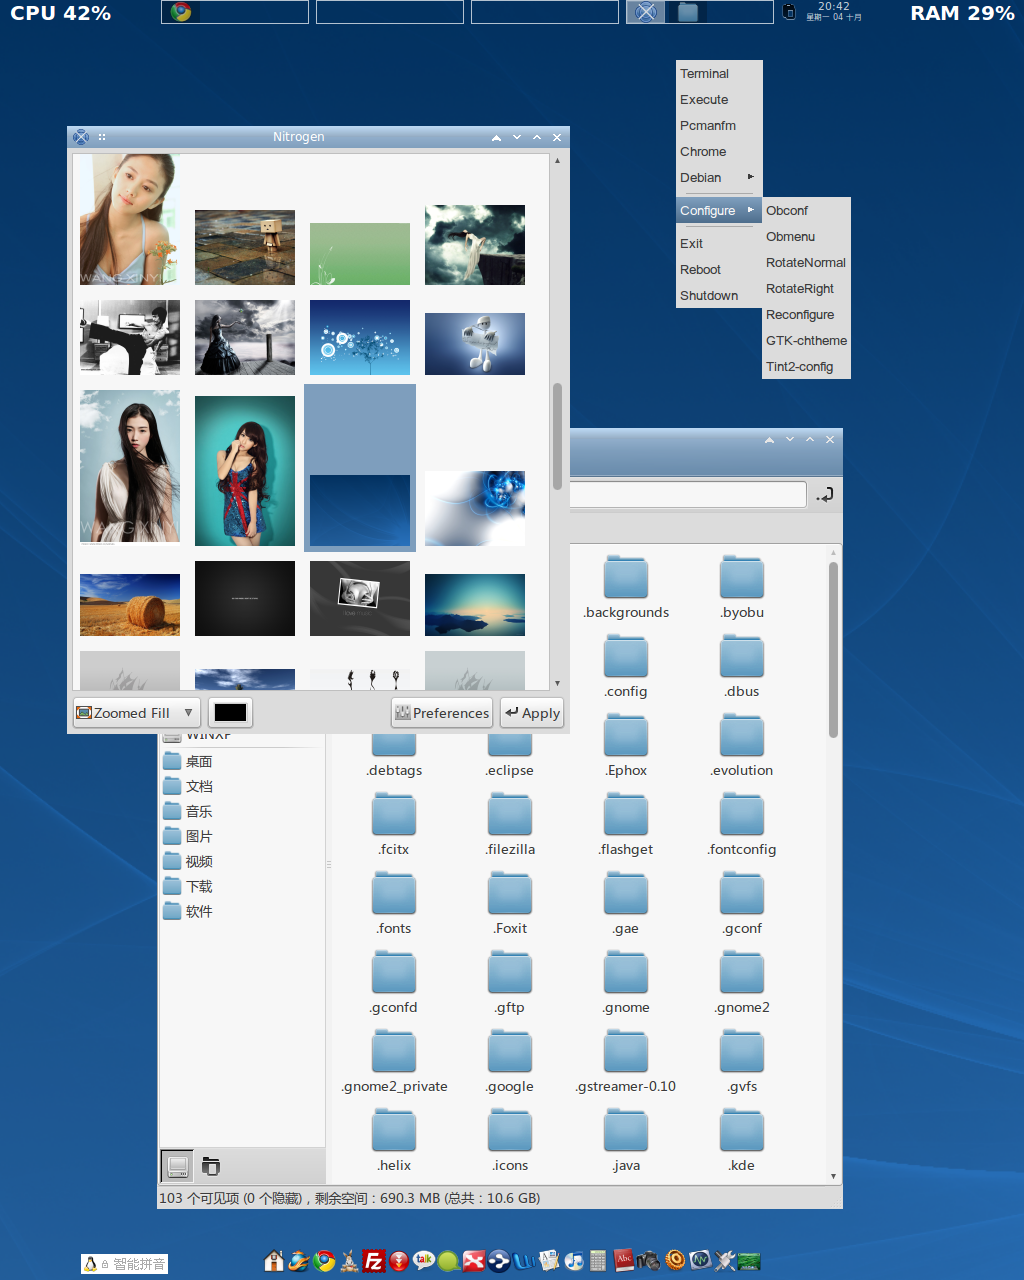The height and width of the screenshot is (1280, 1024).
Task: Open the red download-arrow dock icon
Action: (399, 1261)
